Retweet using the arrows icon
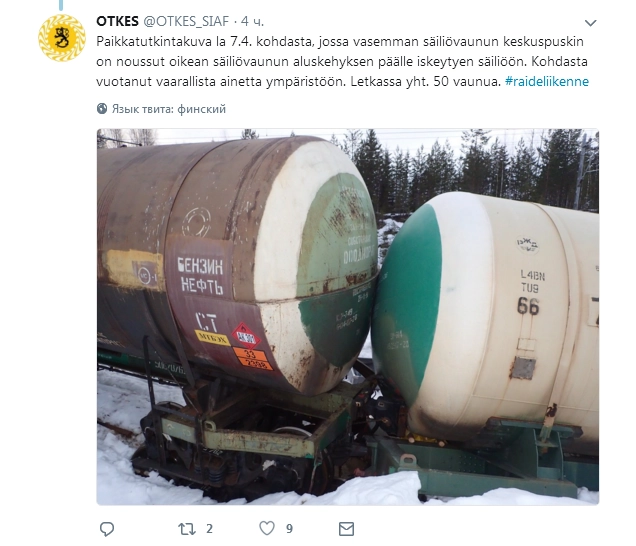Image resolution: width=636 pixels, height=546 pixels. tap(187, 529)
